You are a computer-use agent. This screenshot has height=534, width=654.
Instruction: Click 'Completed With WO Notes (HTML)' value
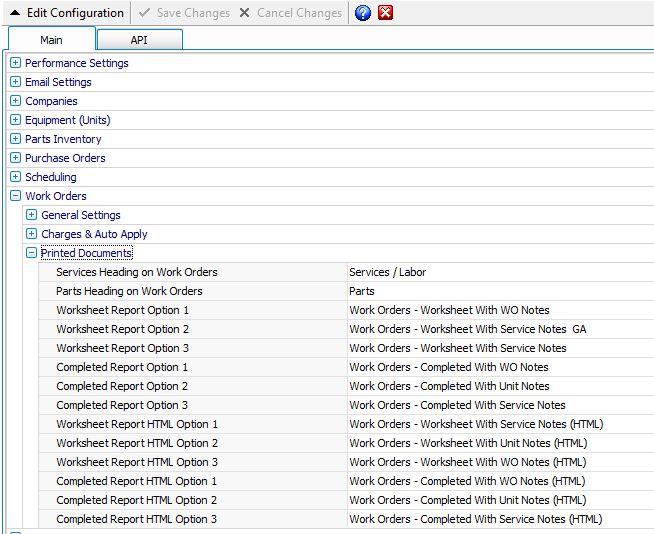click(x=467, y=481)
